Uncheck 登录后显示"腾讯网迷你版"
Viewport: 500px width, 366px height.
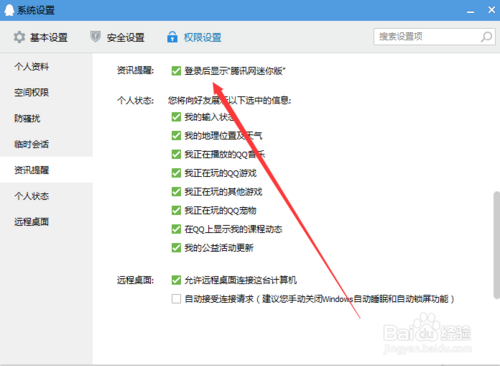[x=176, y=71]
